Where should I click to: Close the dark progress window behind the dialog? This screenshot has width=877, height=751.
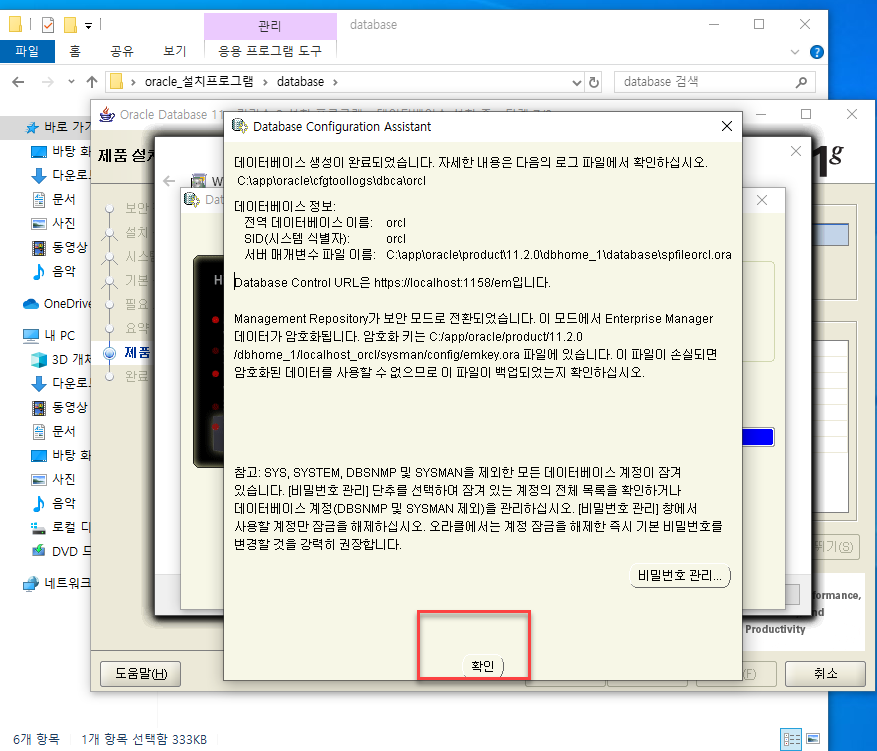[x=795, y=151]
